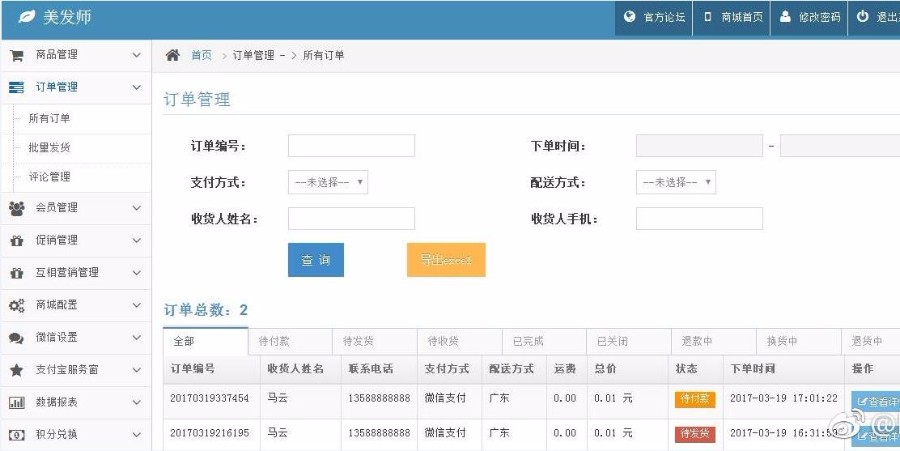This screenshot has width=900, height=451.
Task: Click the list icon beside 订单管理
Action: tap(17, 87)
